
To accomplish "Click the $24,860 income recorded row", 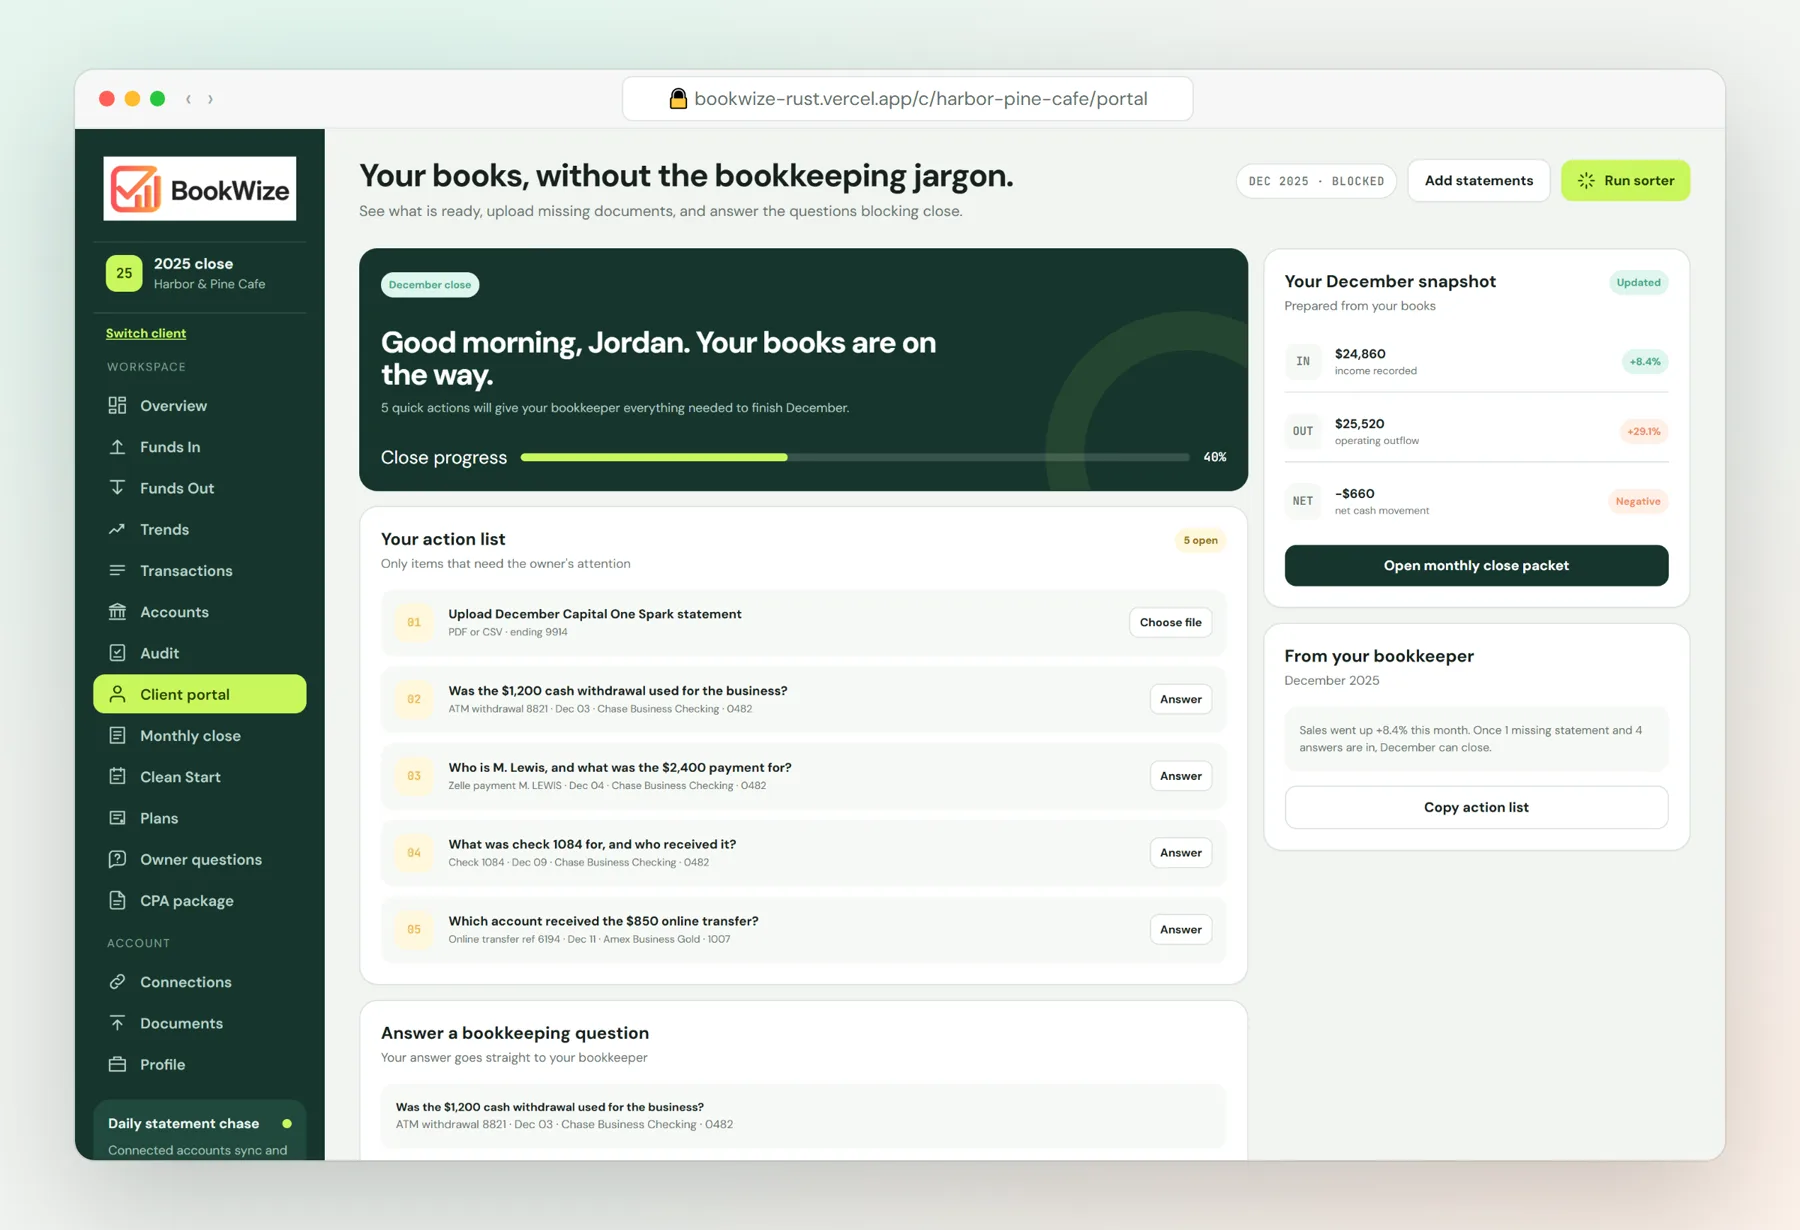I will (x=1476, y=361).
